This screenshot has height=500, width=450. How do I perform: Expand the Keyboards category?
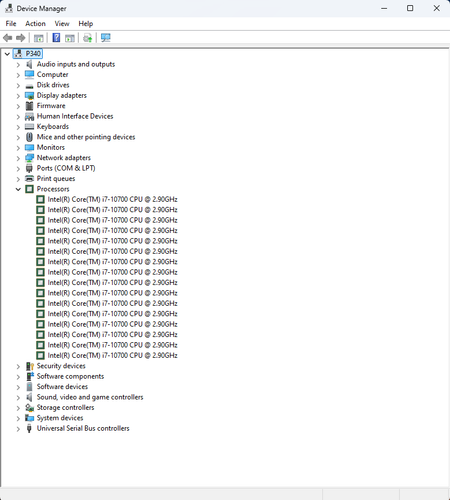pos(18,127)
